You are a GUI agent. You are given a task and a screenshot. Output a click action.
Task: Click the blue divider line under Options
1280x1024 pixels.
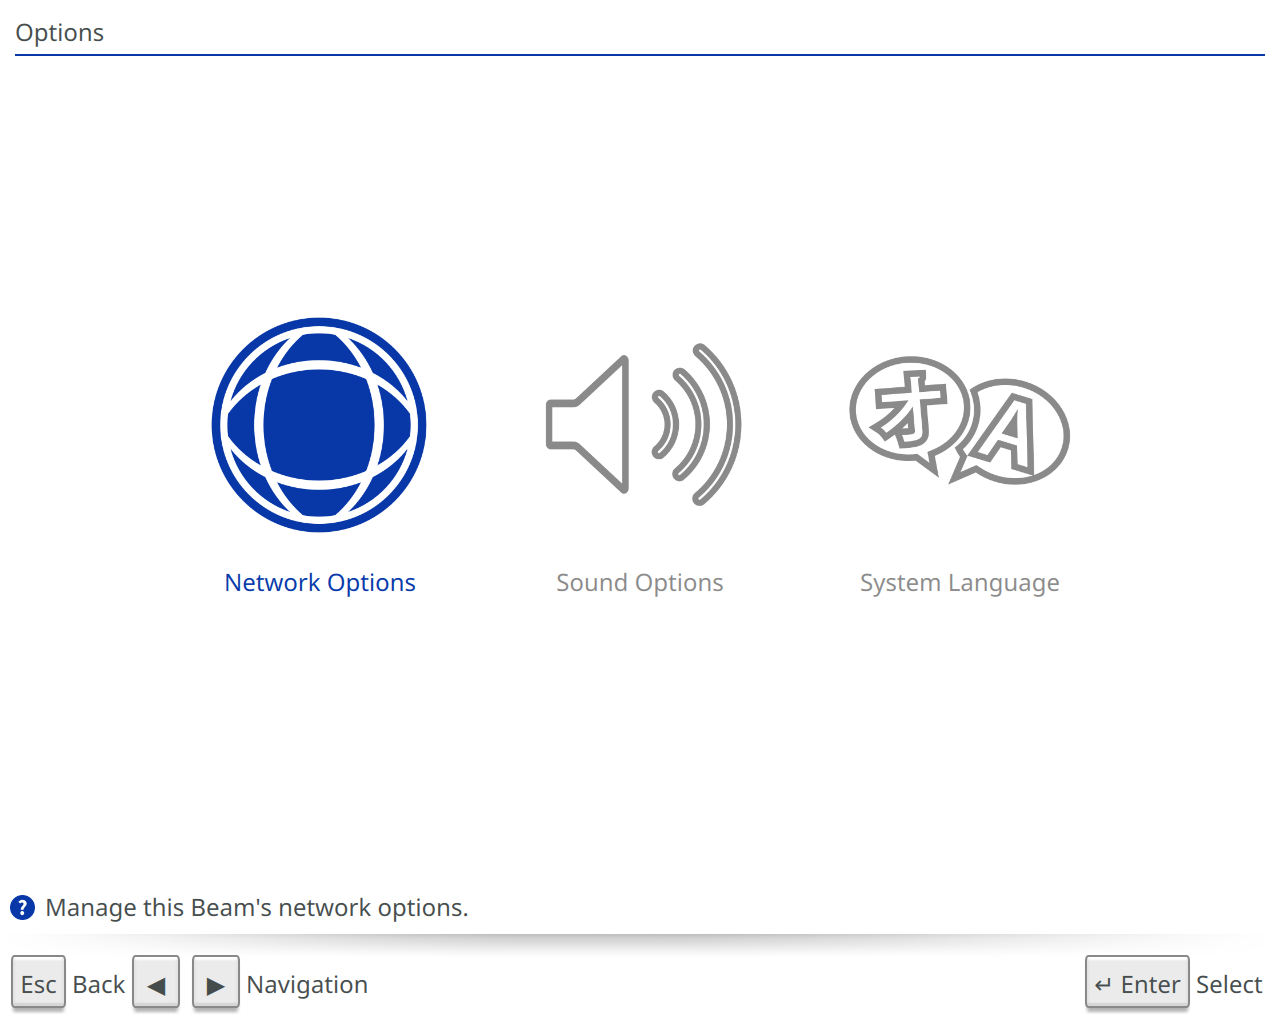(x=640, y=55)
